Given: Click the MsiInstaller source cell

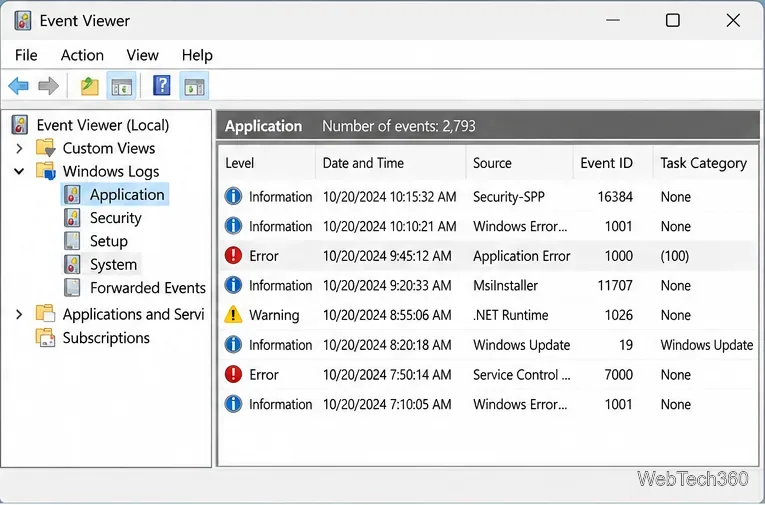Looking at the screenshot, I should (505, 285).
